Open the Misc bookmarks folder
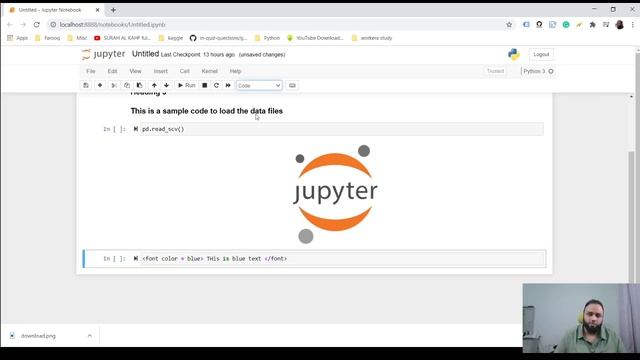The width and height of the screenshot is (640, 360). 77,38
